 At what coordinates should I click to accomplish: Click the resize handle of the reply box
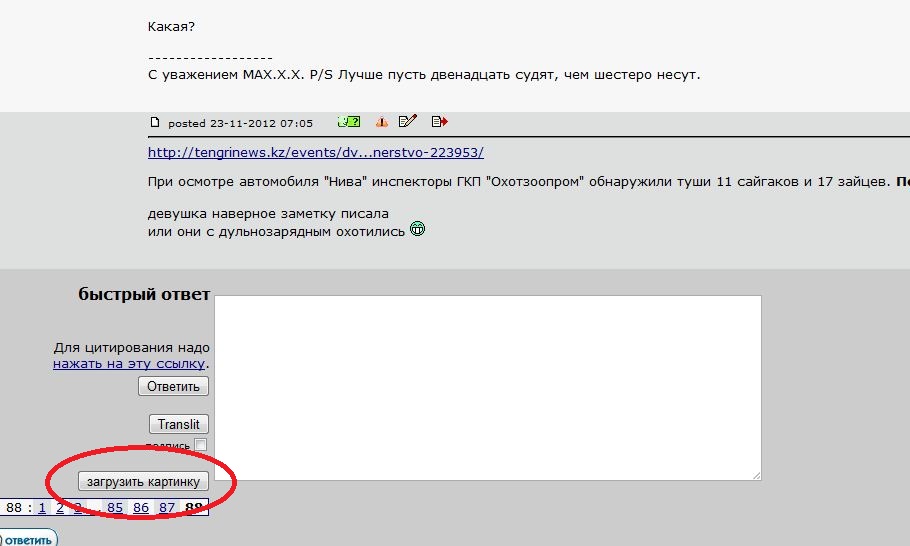click(756, 475)
